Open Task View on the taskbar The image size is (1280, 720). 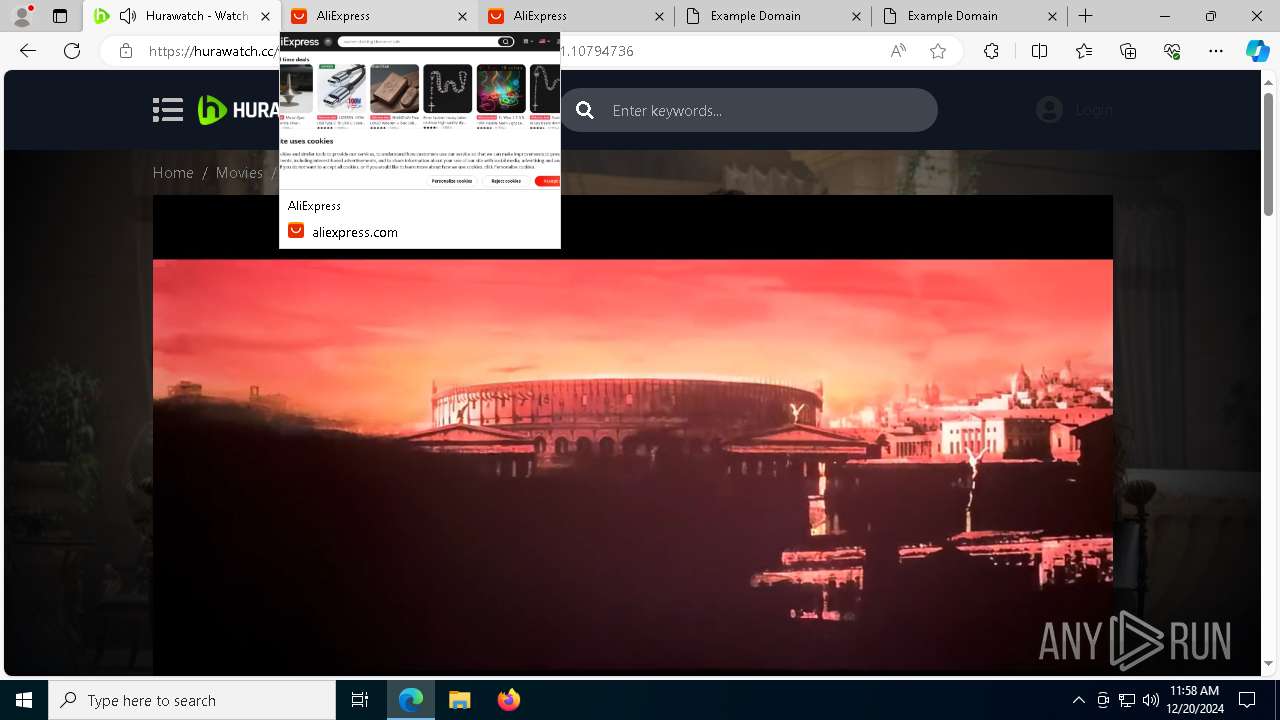pyautogui.click(x=360, y=700)
